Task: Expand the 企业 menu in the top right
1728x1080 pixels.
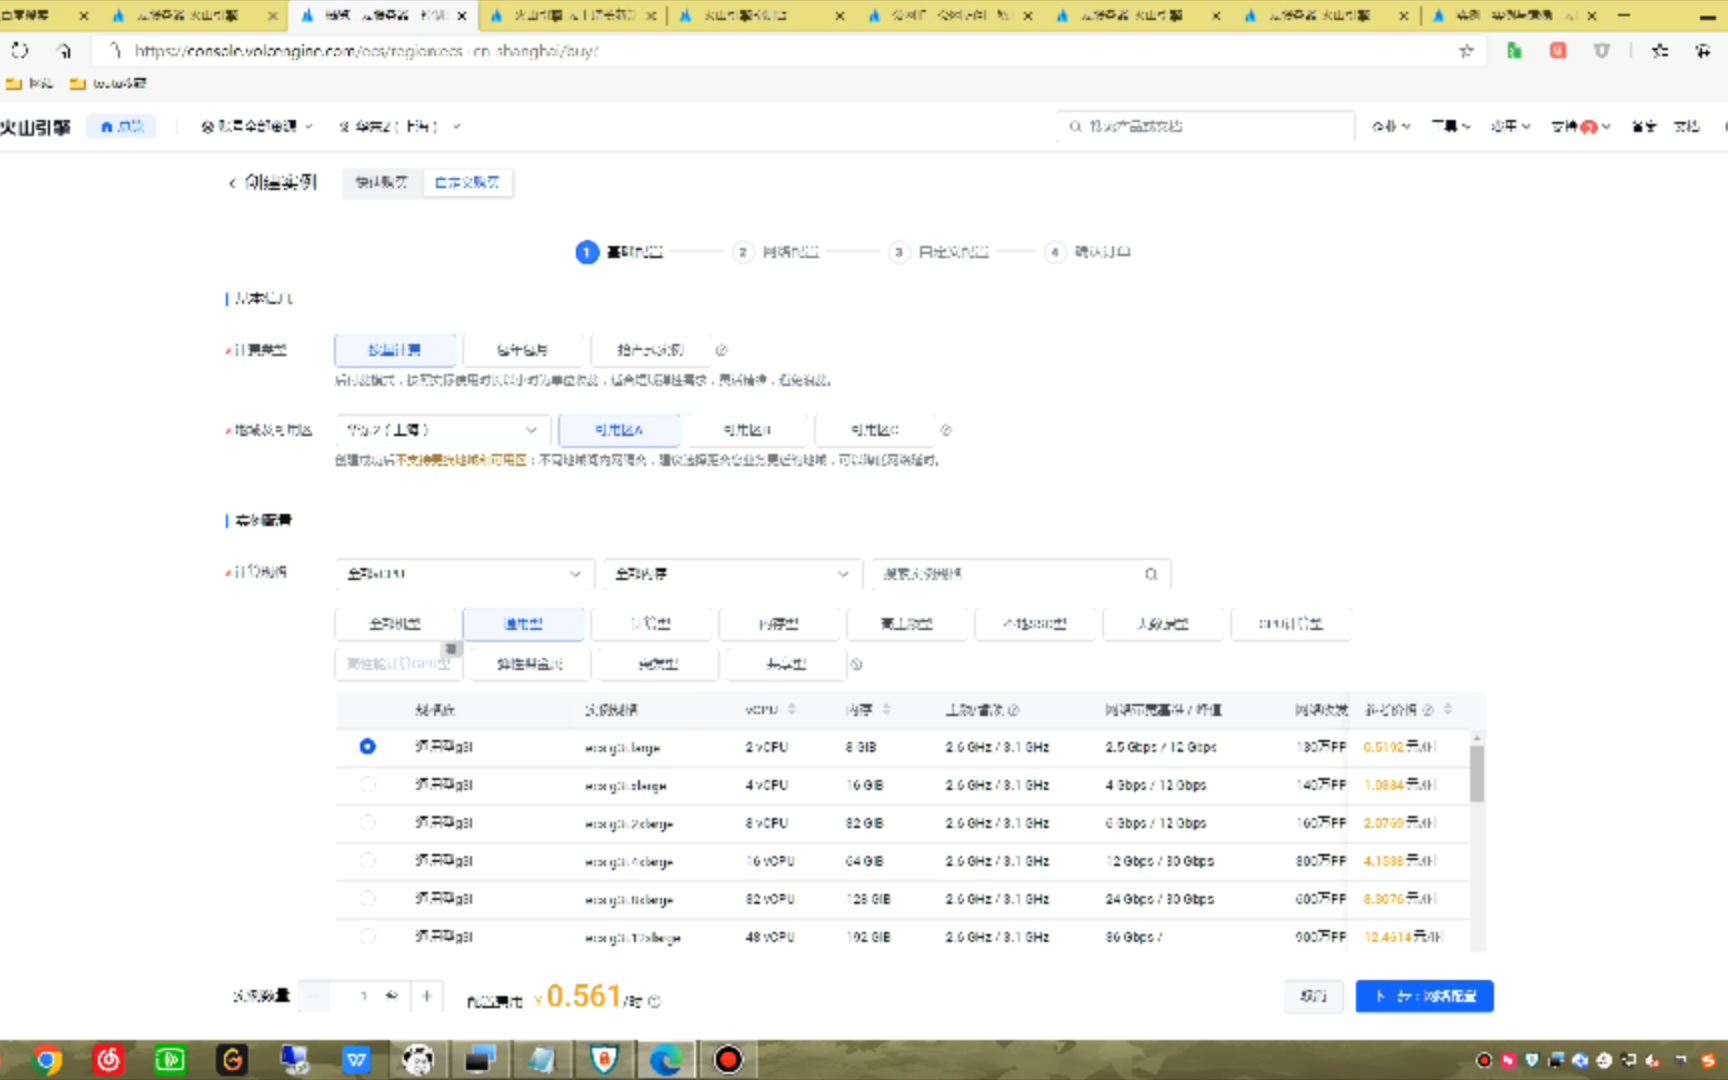Action: 1390,126
